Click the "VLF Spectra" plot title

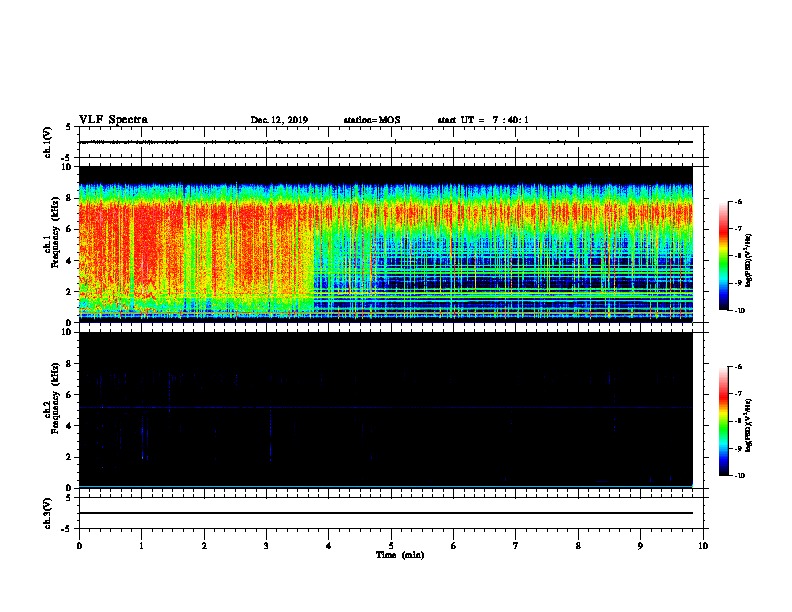[113, 120]
